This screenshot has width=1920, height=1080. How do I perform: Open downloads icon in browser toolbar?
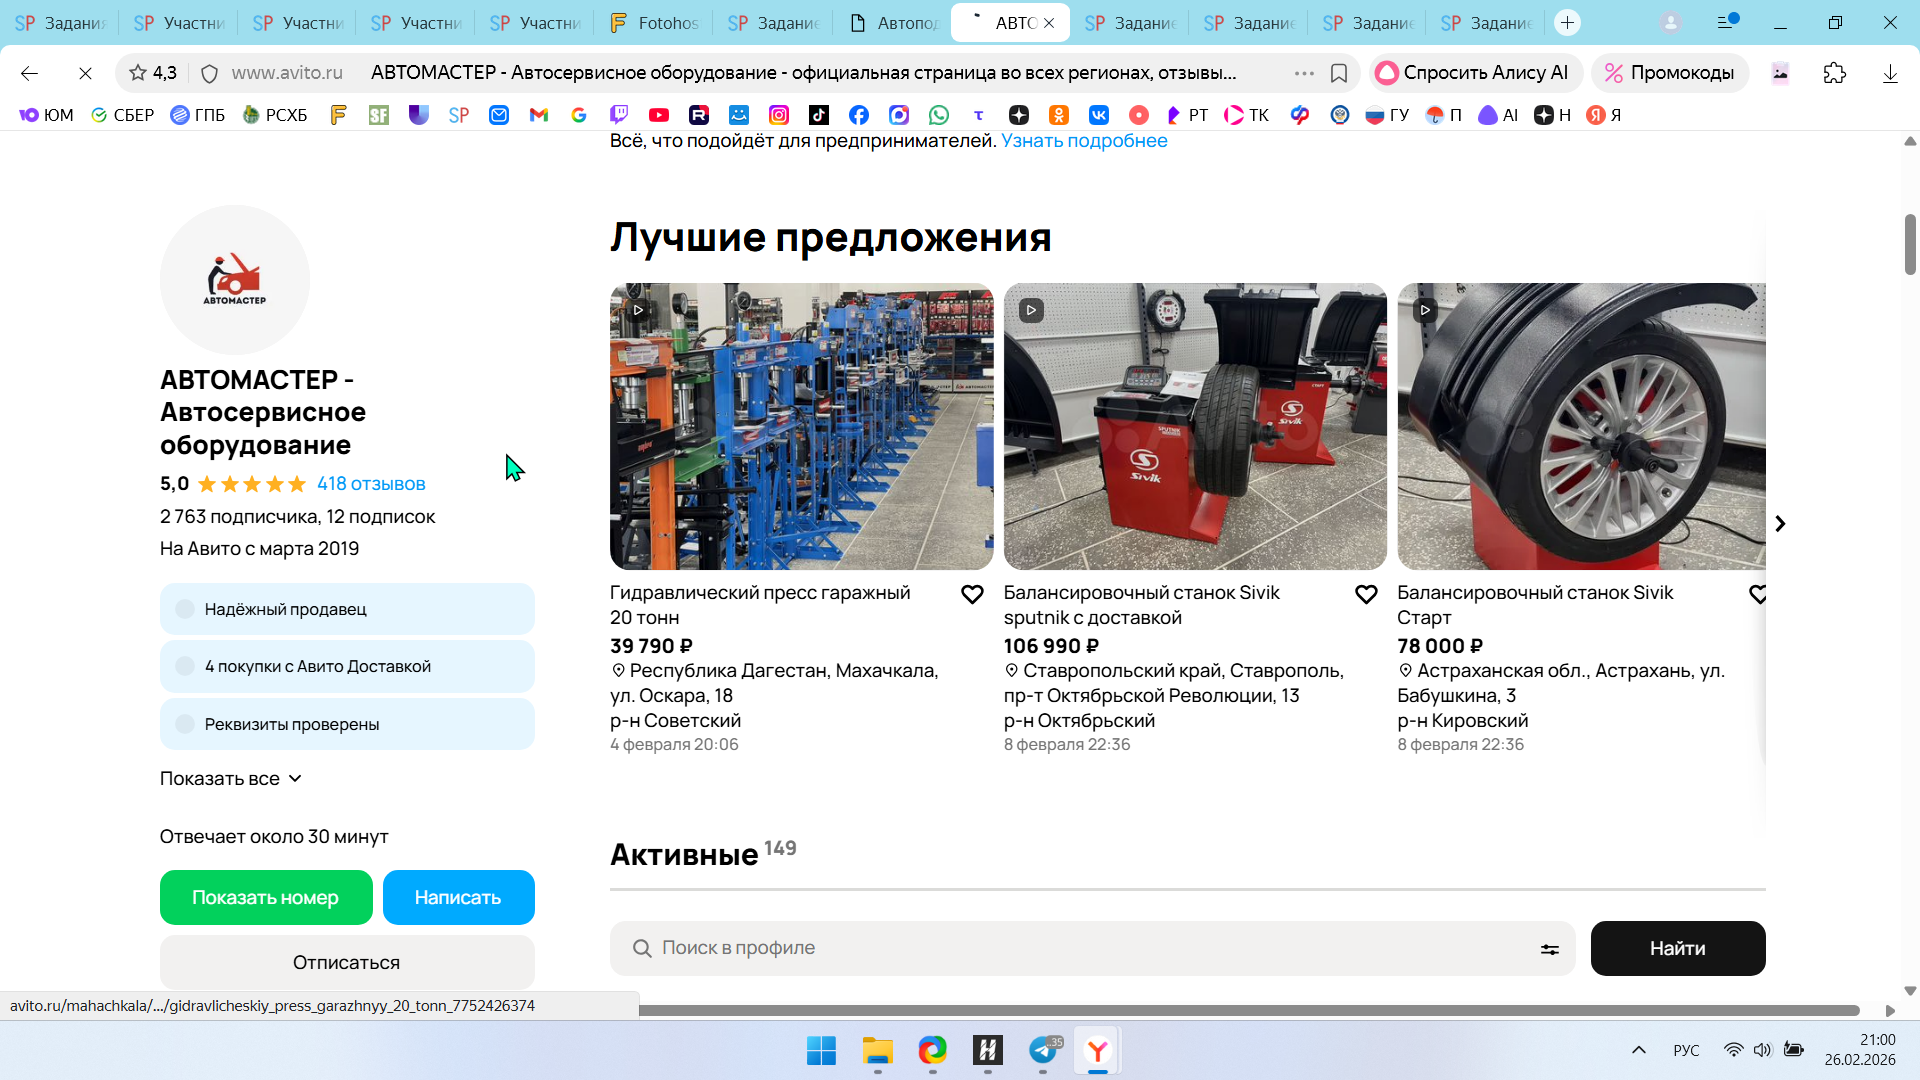pos(1889,73)
